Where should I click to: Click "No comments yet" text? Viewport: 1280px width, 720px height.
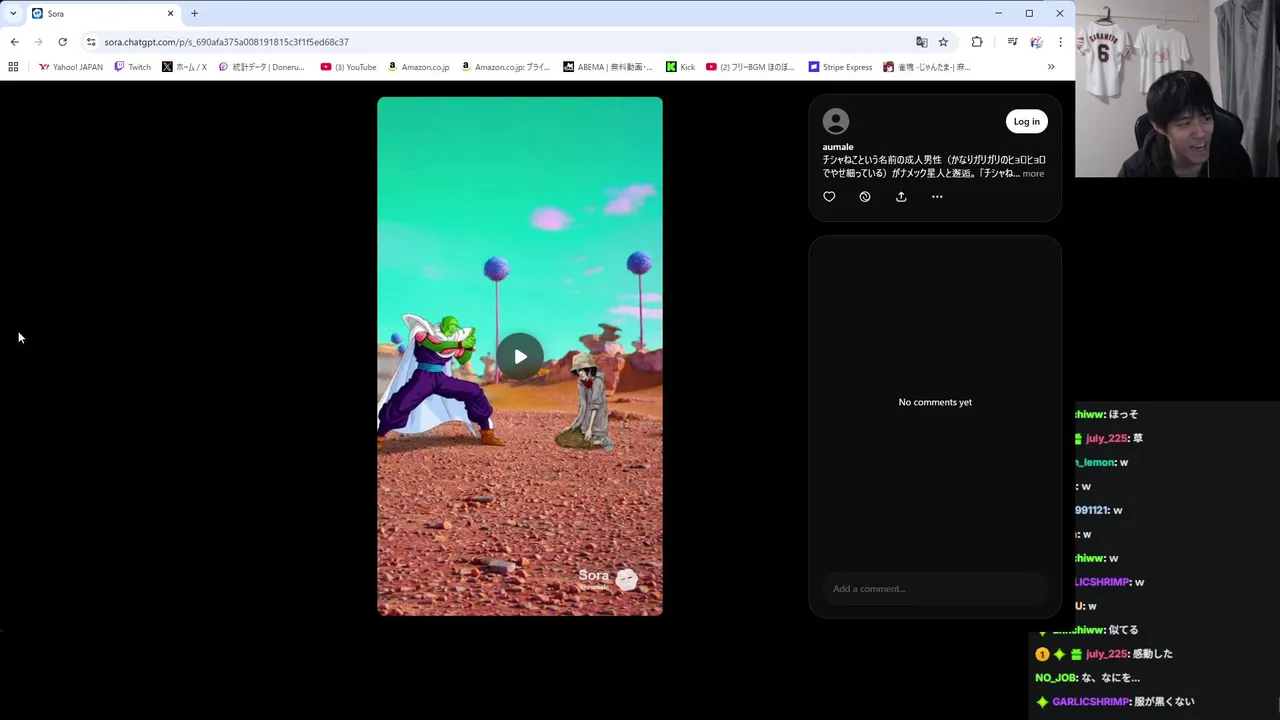pos(935,402)
